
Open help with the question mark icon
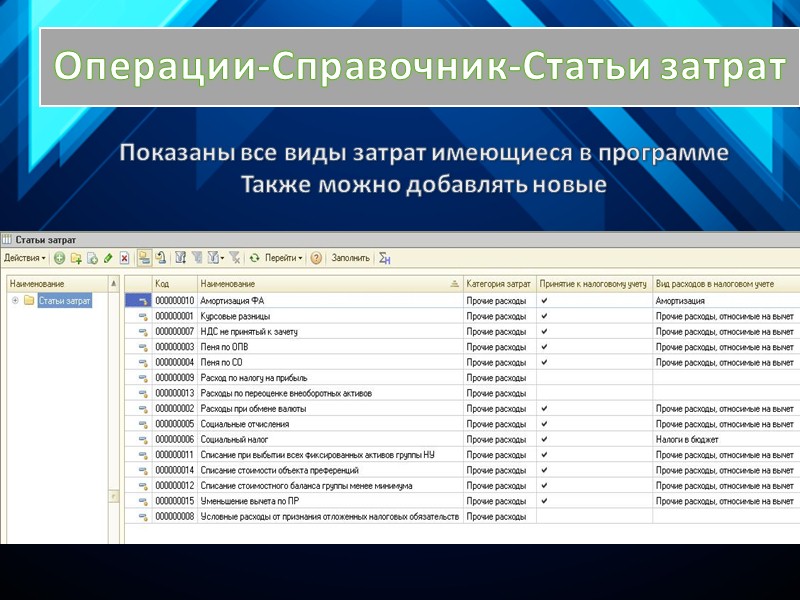[x=316, y=259]
